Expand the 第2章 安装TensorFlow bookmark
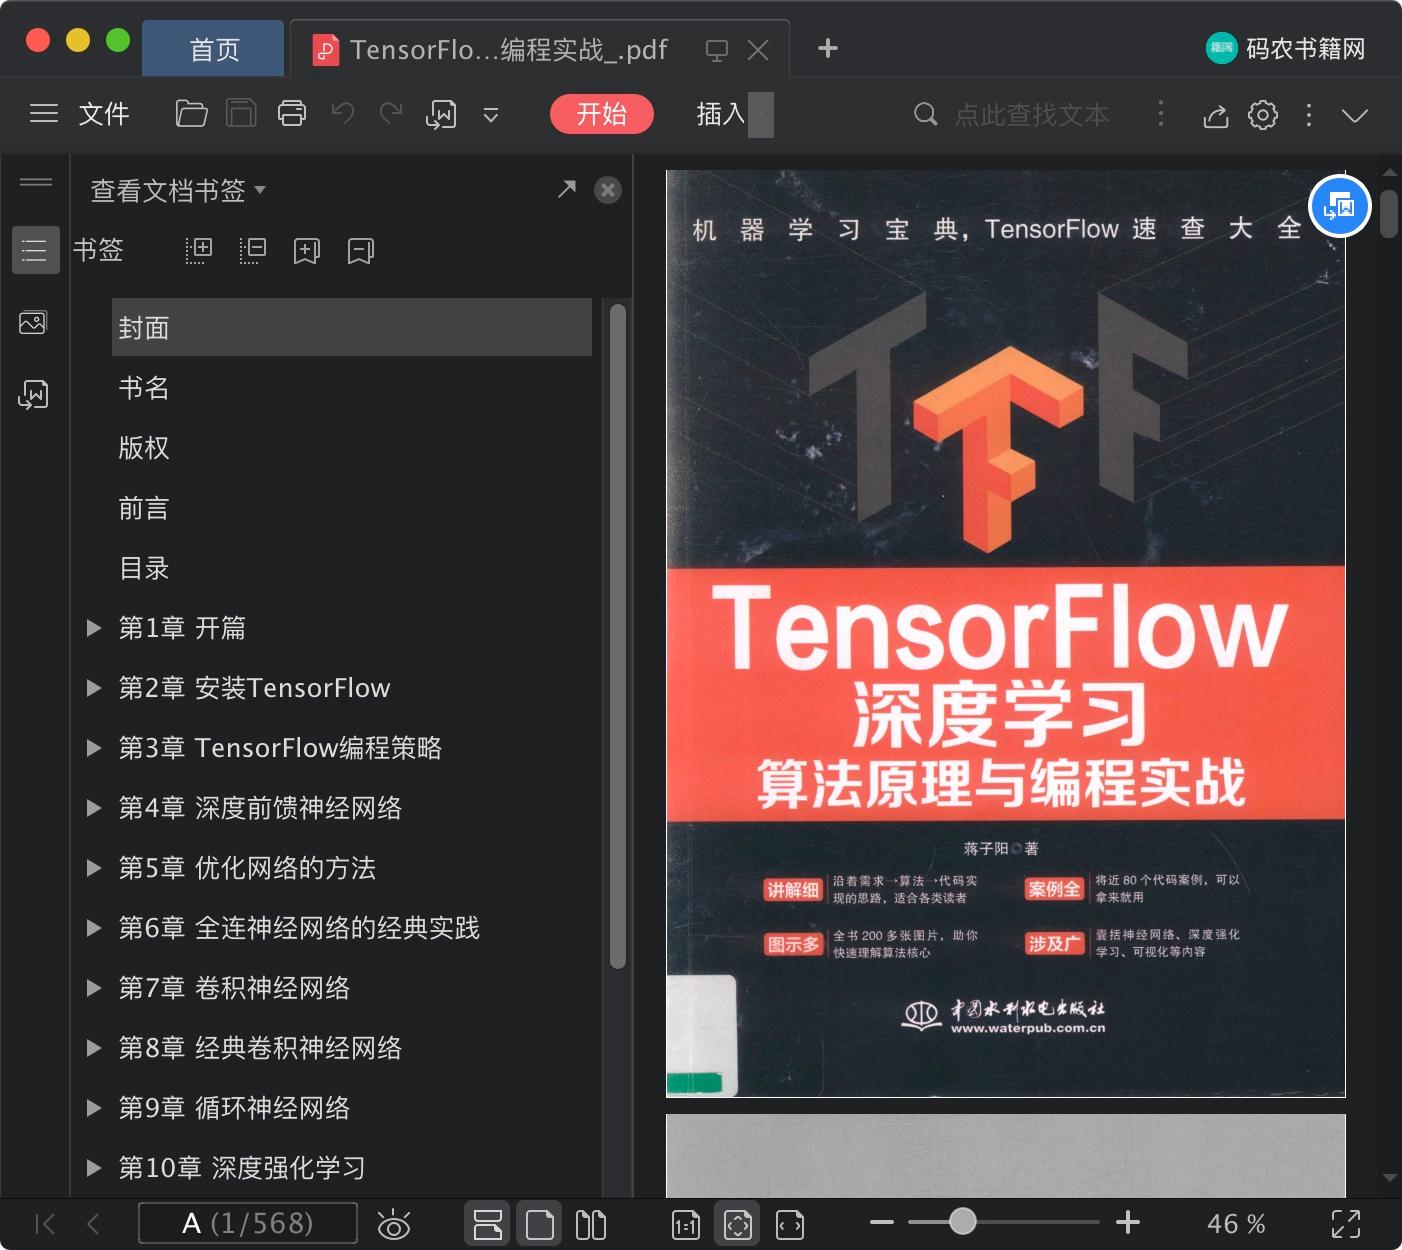Screen dimensions: 1402x1250 click(94, 688)
